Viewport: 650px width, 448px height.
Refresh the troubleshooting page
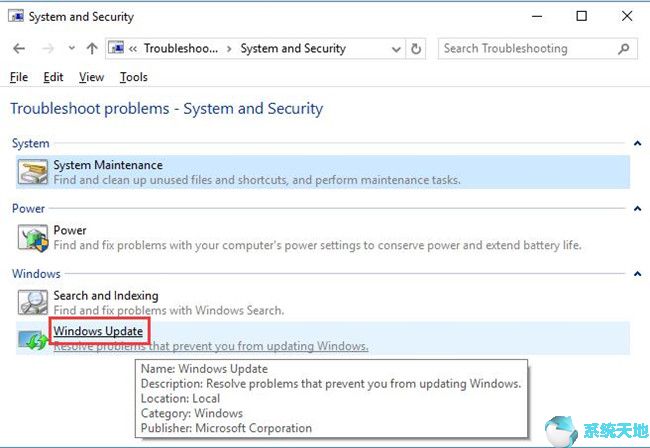(417, 49)
